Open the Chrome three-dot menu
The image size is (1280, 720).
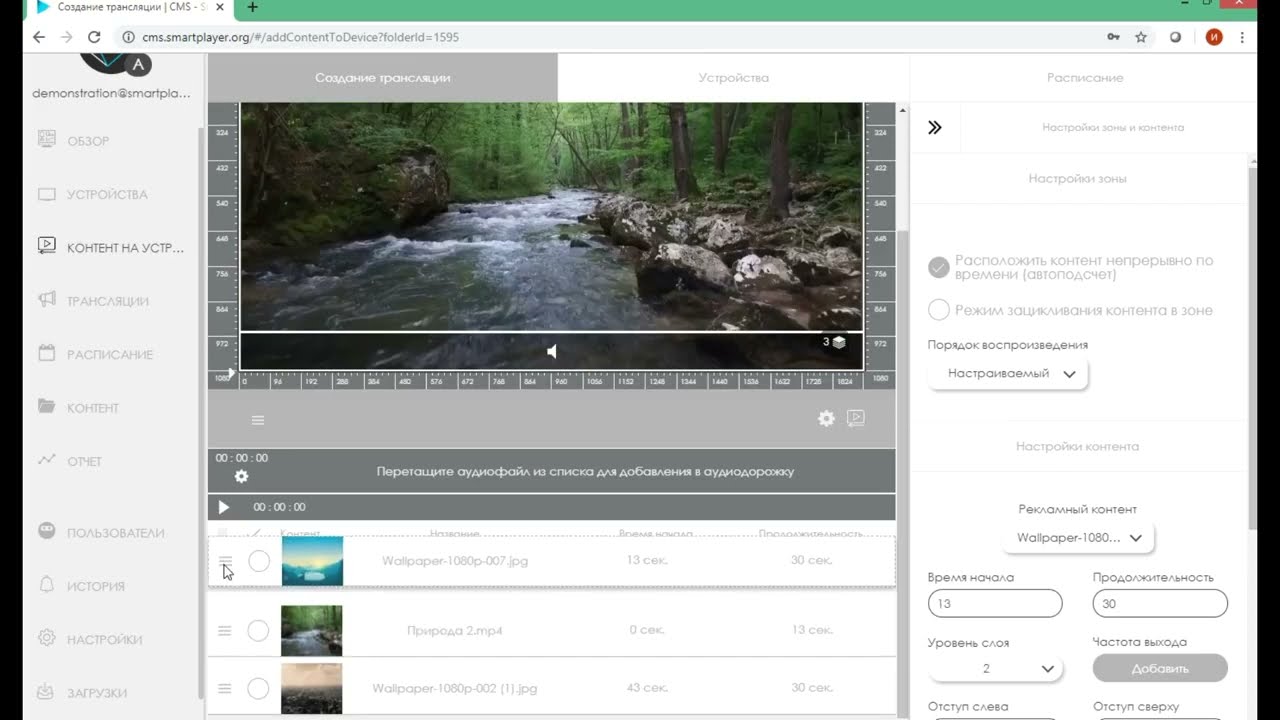pos(1242,37)
